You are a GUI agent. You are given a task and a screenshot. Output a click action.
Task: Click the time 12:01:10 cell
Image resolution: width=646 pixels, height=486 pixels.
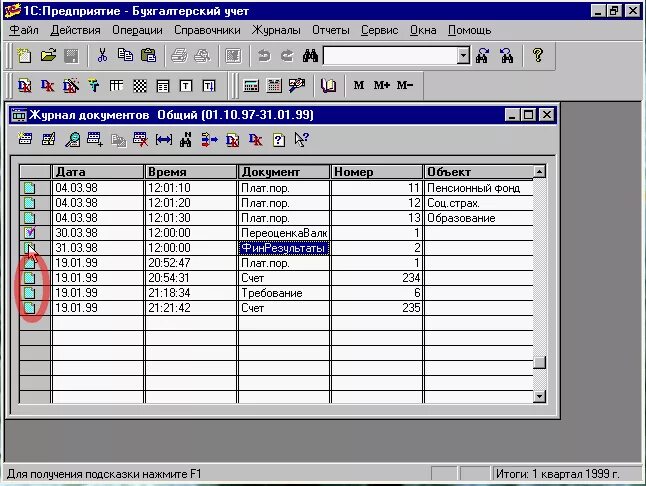[x=191, y=188]
